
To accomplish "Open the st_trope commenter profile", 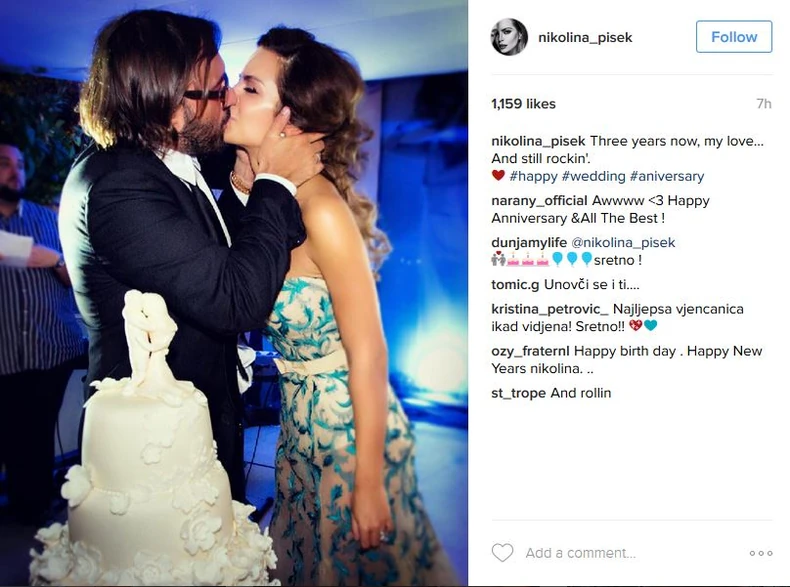I will point(518,393).
